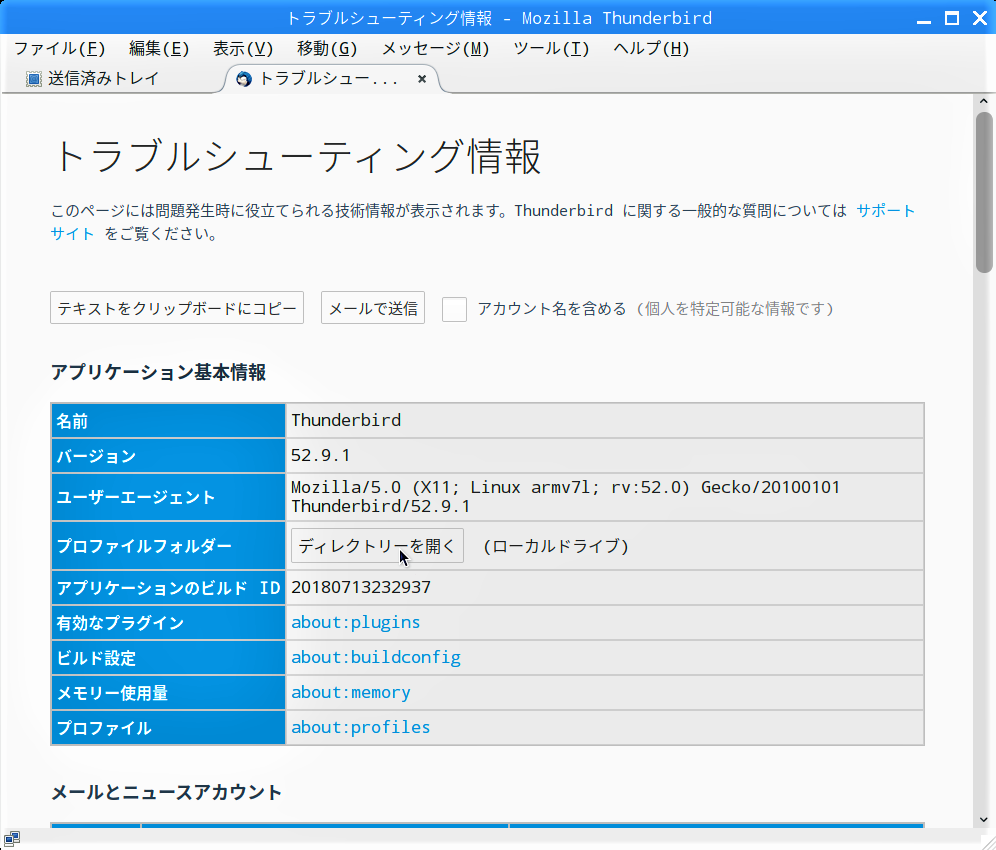The width and height of the screenshot is (996, 850).
Task: Click the ビルド設定 row header
Action: click(x=168, y=658)
